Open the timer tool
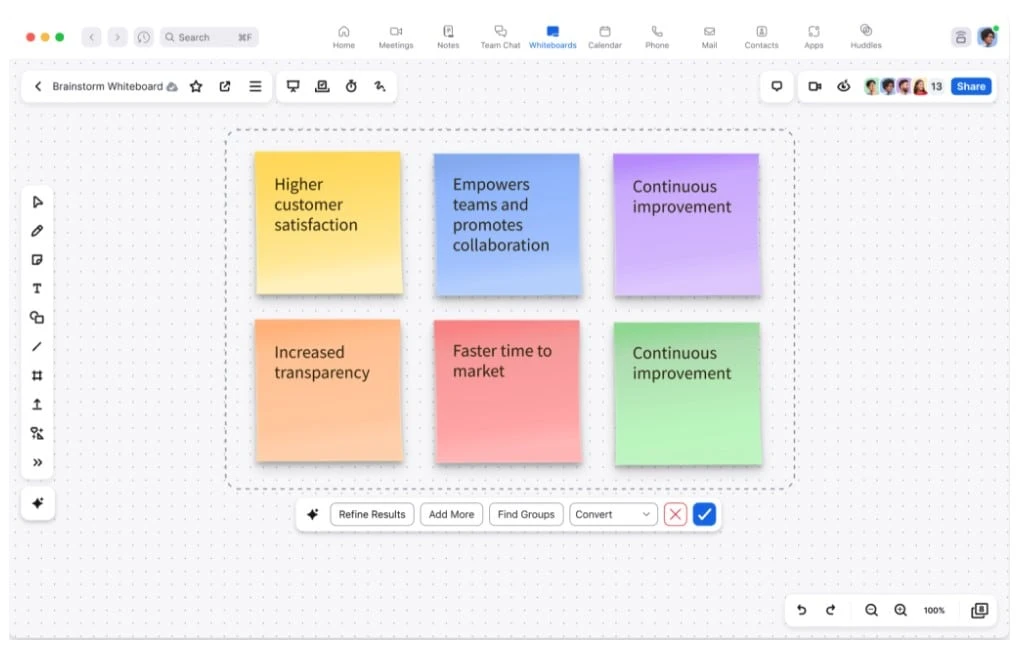1023x660 pixels. pyautogui.click(x=351, y=86)
